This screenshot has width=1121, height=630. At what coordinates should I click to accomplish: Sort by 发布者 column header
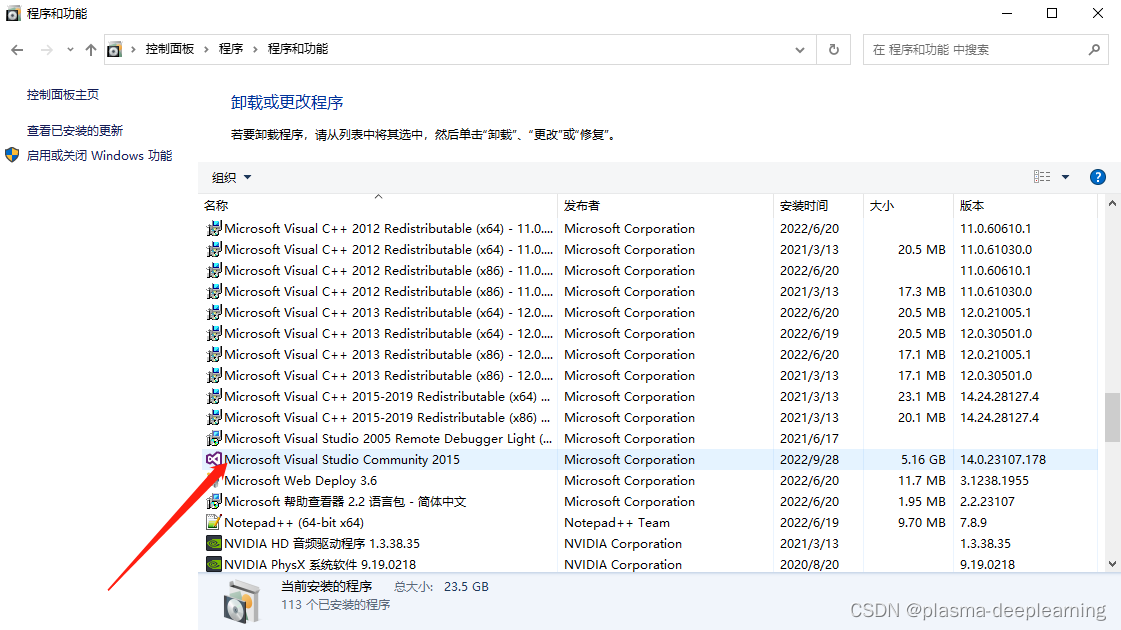tap(665, 205)
